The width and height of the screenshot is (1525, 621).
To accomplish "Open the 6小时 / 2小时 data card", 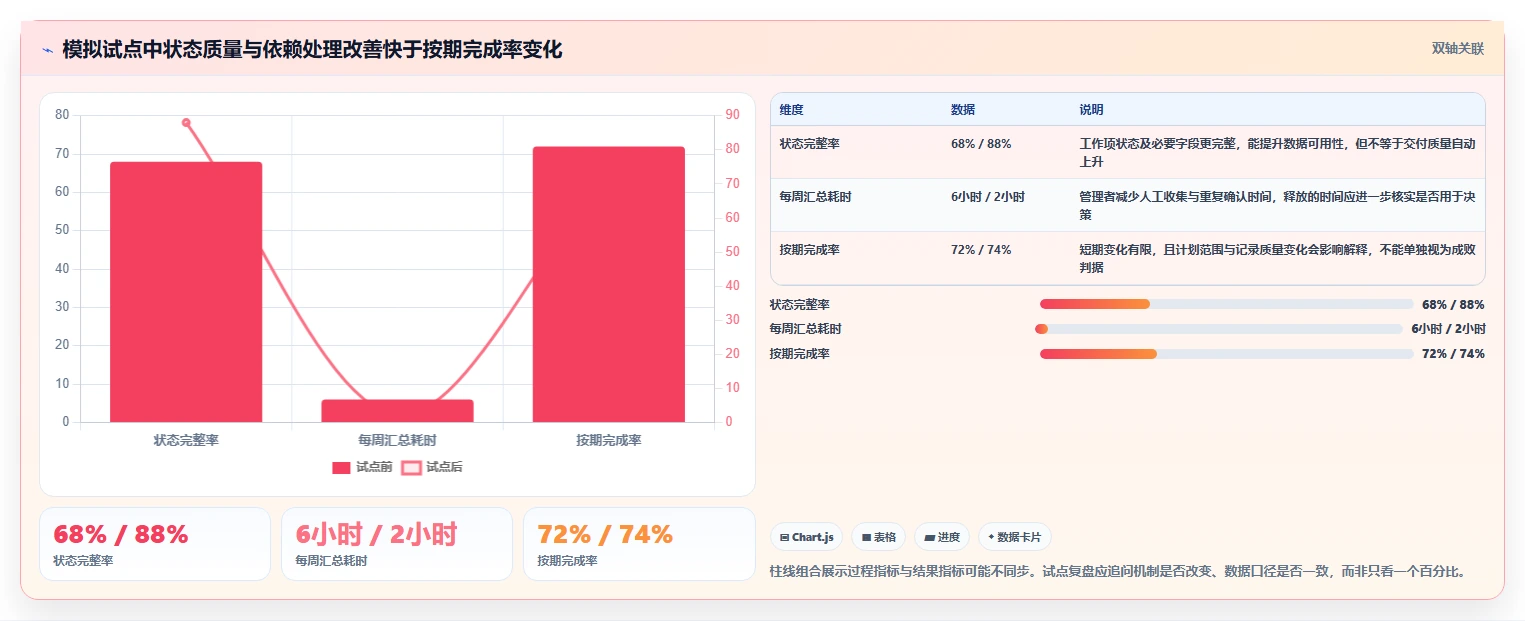I will (x=397, y=544).
